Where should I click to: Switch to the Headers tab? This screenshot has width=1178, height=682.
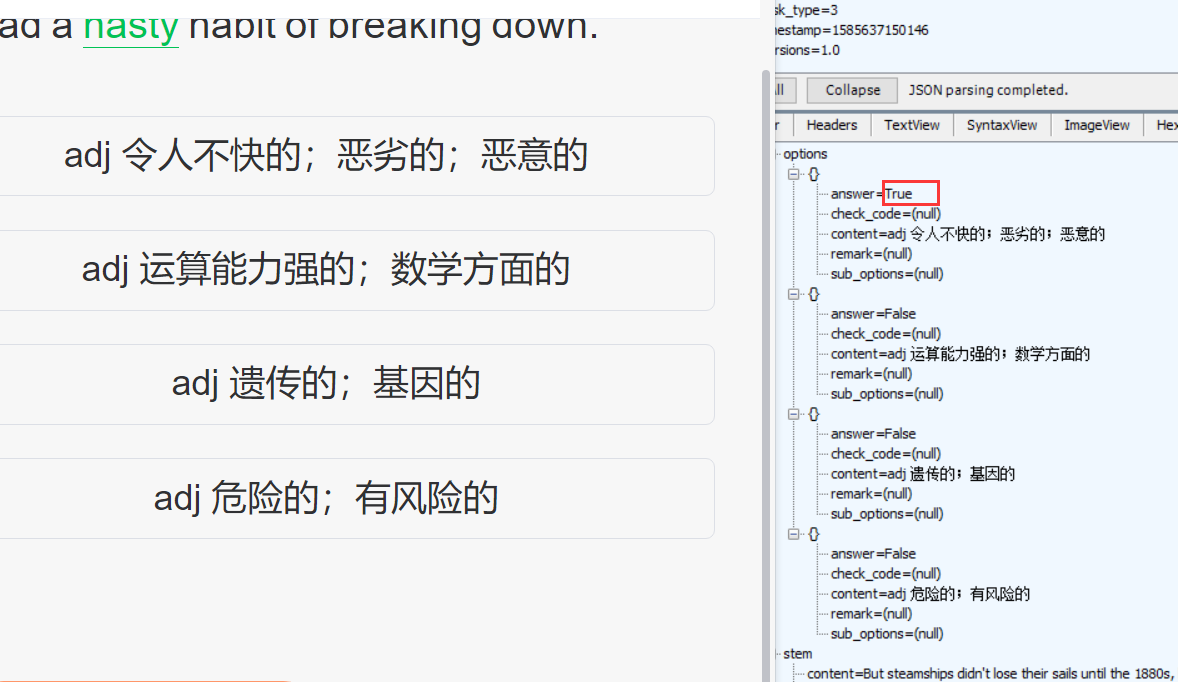832,125
